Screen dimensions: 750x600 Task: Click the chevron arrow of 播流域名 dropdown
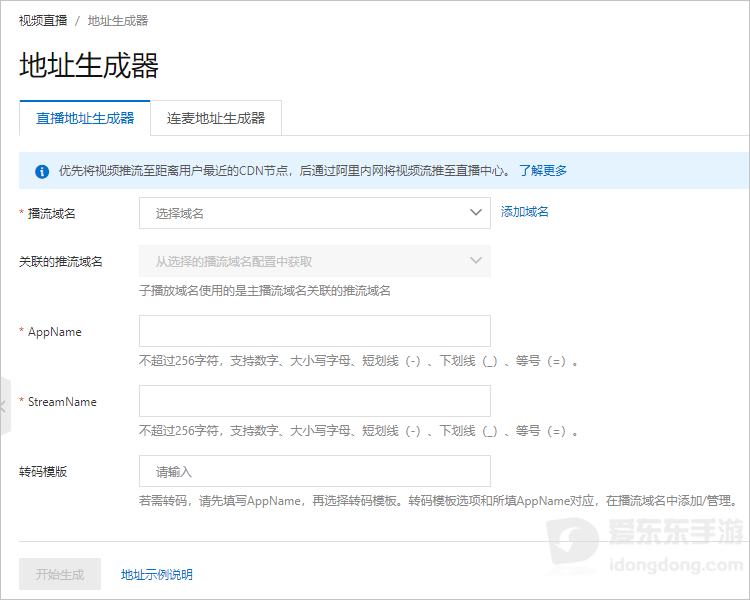[x=475, y=212]
